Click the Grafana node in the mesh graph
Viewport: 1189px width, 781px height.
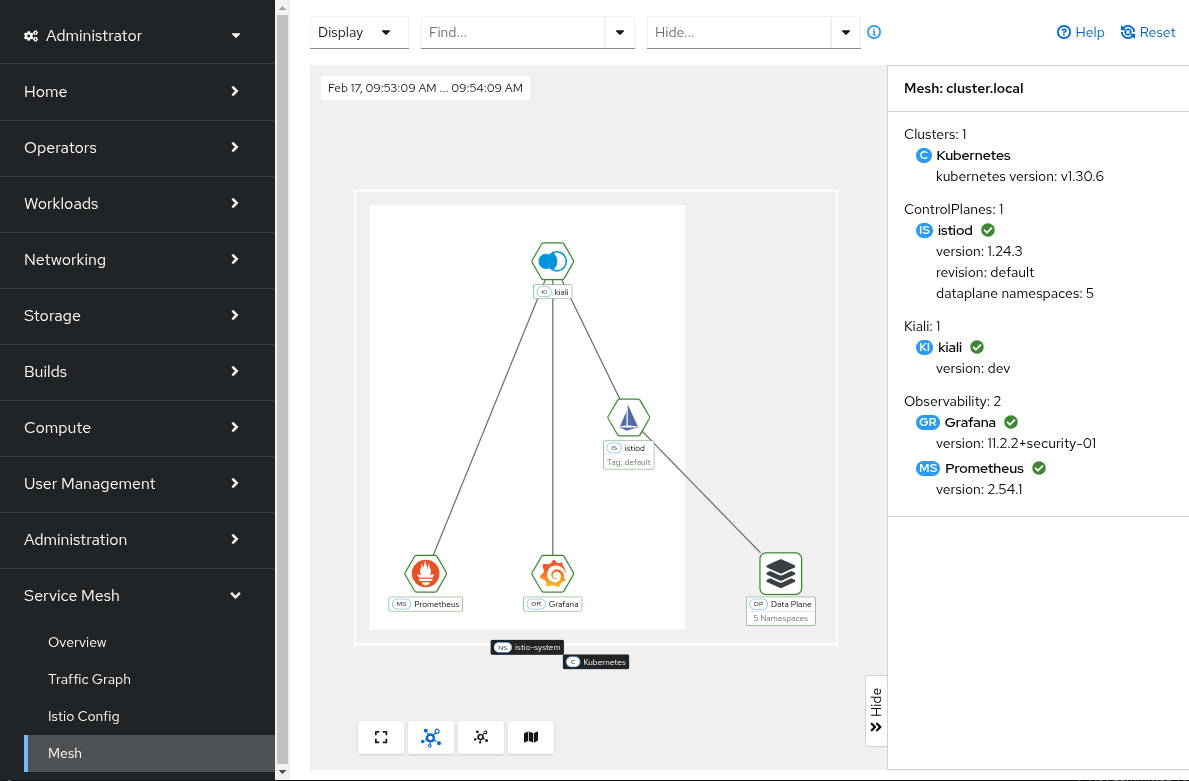pyautogui.click(x=552, y=573)
